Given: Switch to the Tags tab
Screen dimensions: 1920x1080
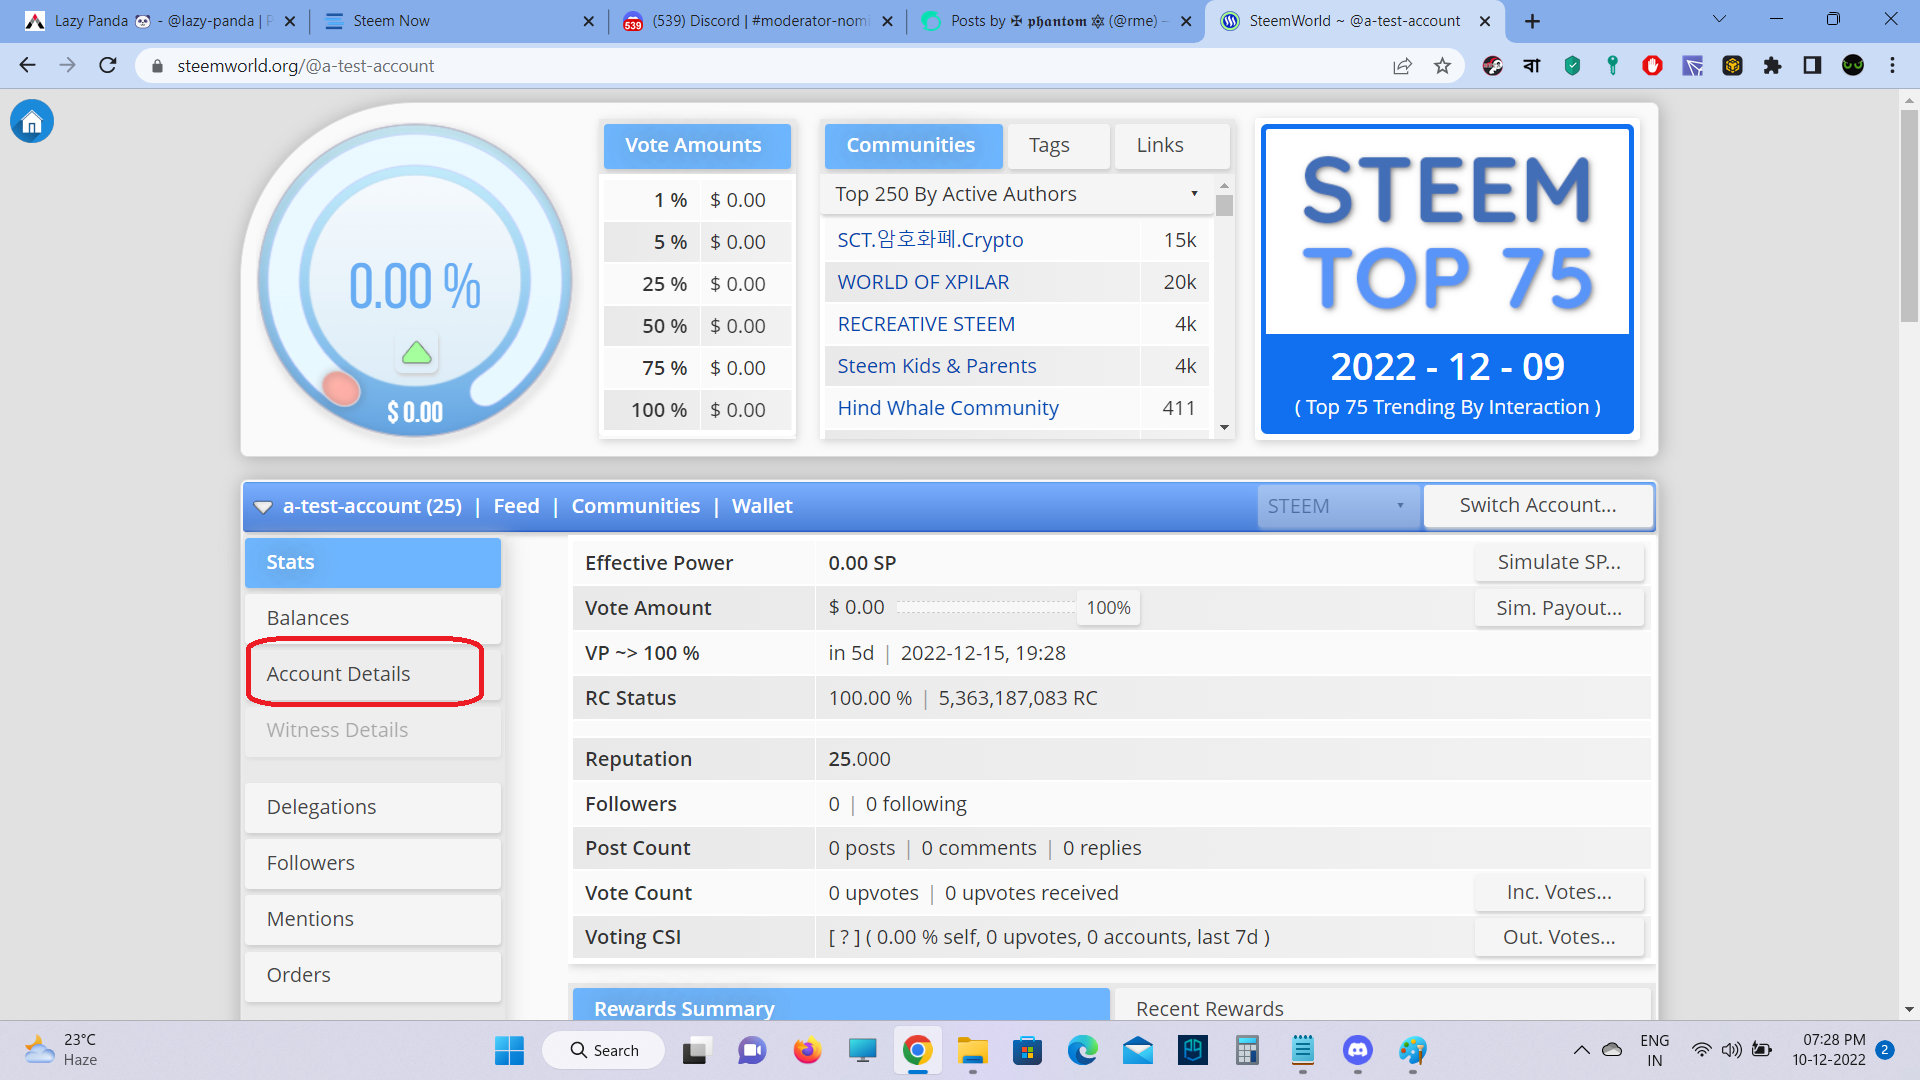Looking at the screenshot, I should tap(1049, 146).
